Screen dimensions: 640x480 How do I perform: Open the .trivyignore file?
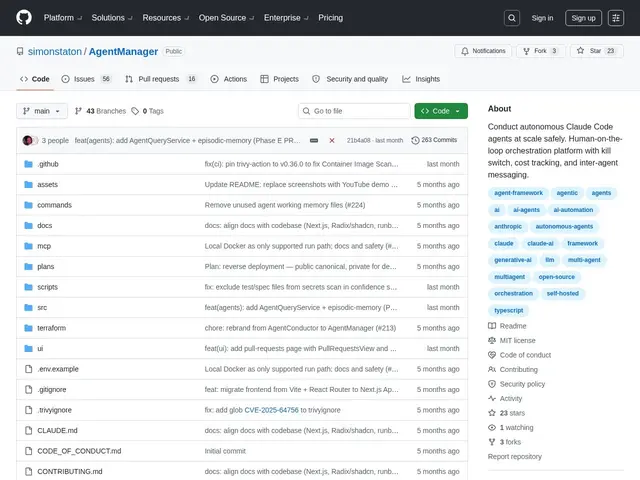pyautogui.click(x=54, y=410)
